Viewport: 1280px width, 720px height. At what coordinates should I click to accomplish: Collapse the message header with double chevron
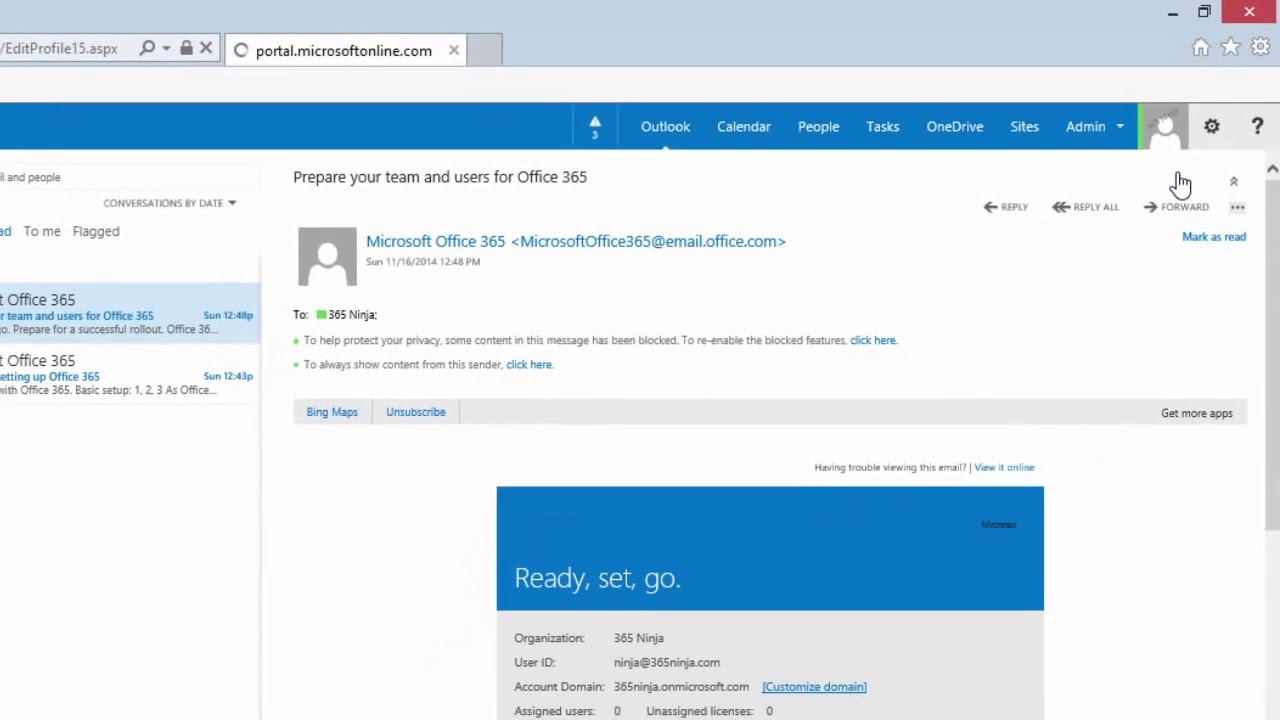(1233, 181)
